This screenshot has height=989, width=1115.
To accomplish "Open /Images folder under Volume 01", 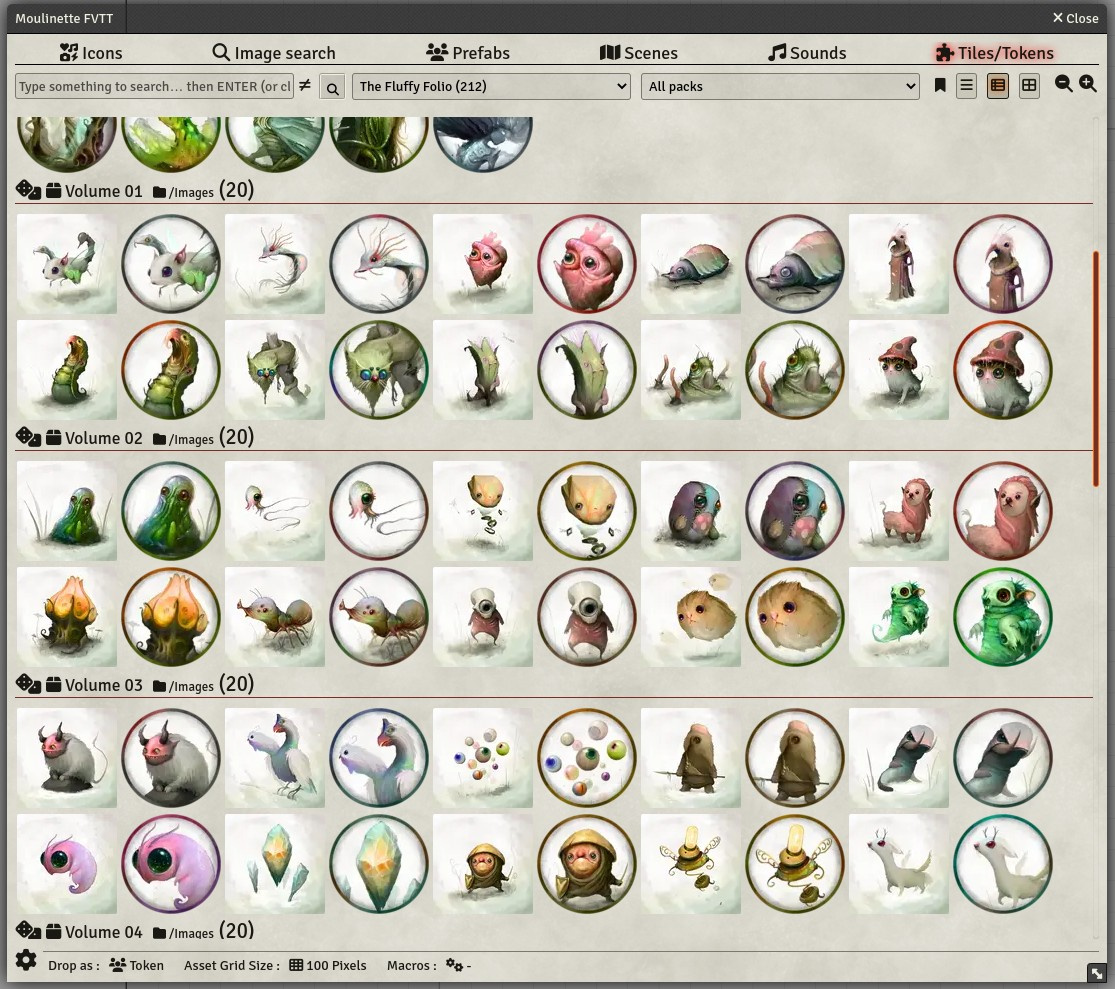I will click(x=183, y=192).
